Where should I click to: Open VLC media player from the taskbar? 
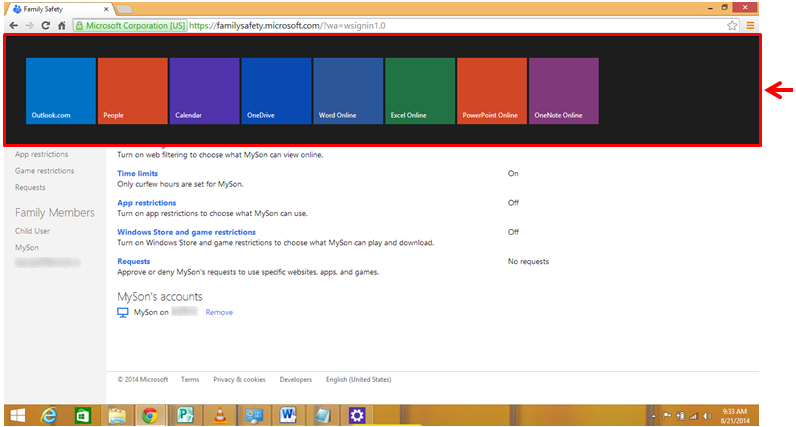point(220,415)
